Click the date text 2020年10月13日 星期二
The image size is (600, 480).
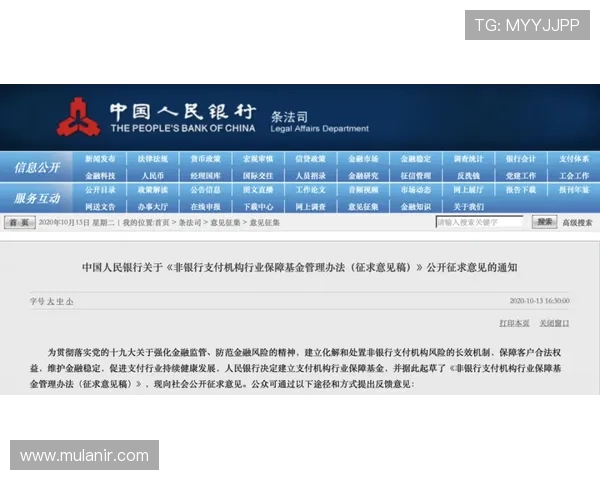coord(77,222)
